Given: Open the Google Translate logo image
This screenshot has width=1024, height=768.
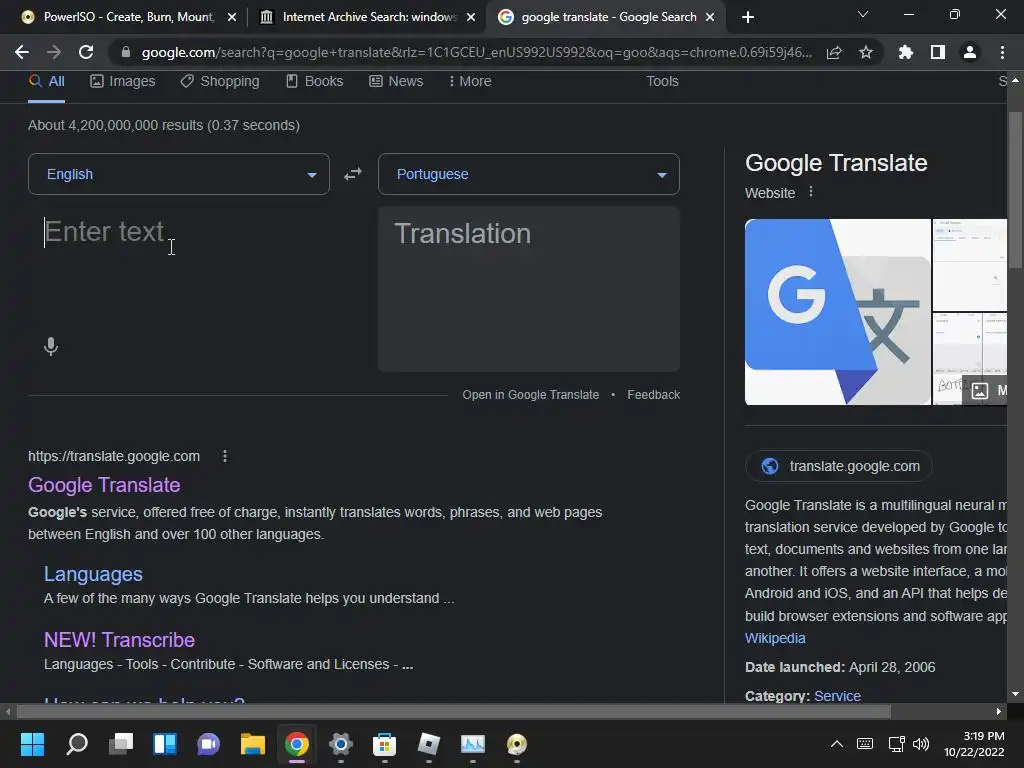Looking at the screenshot, I should (x=838, y=312).
